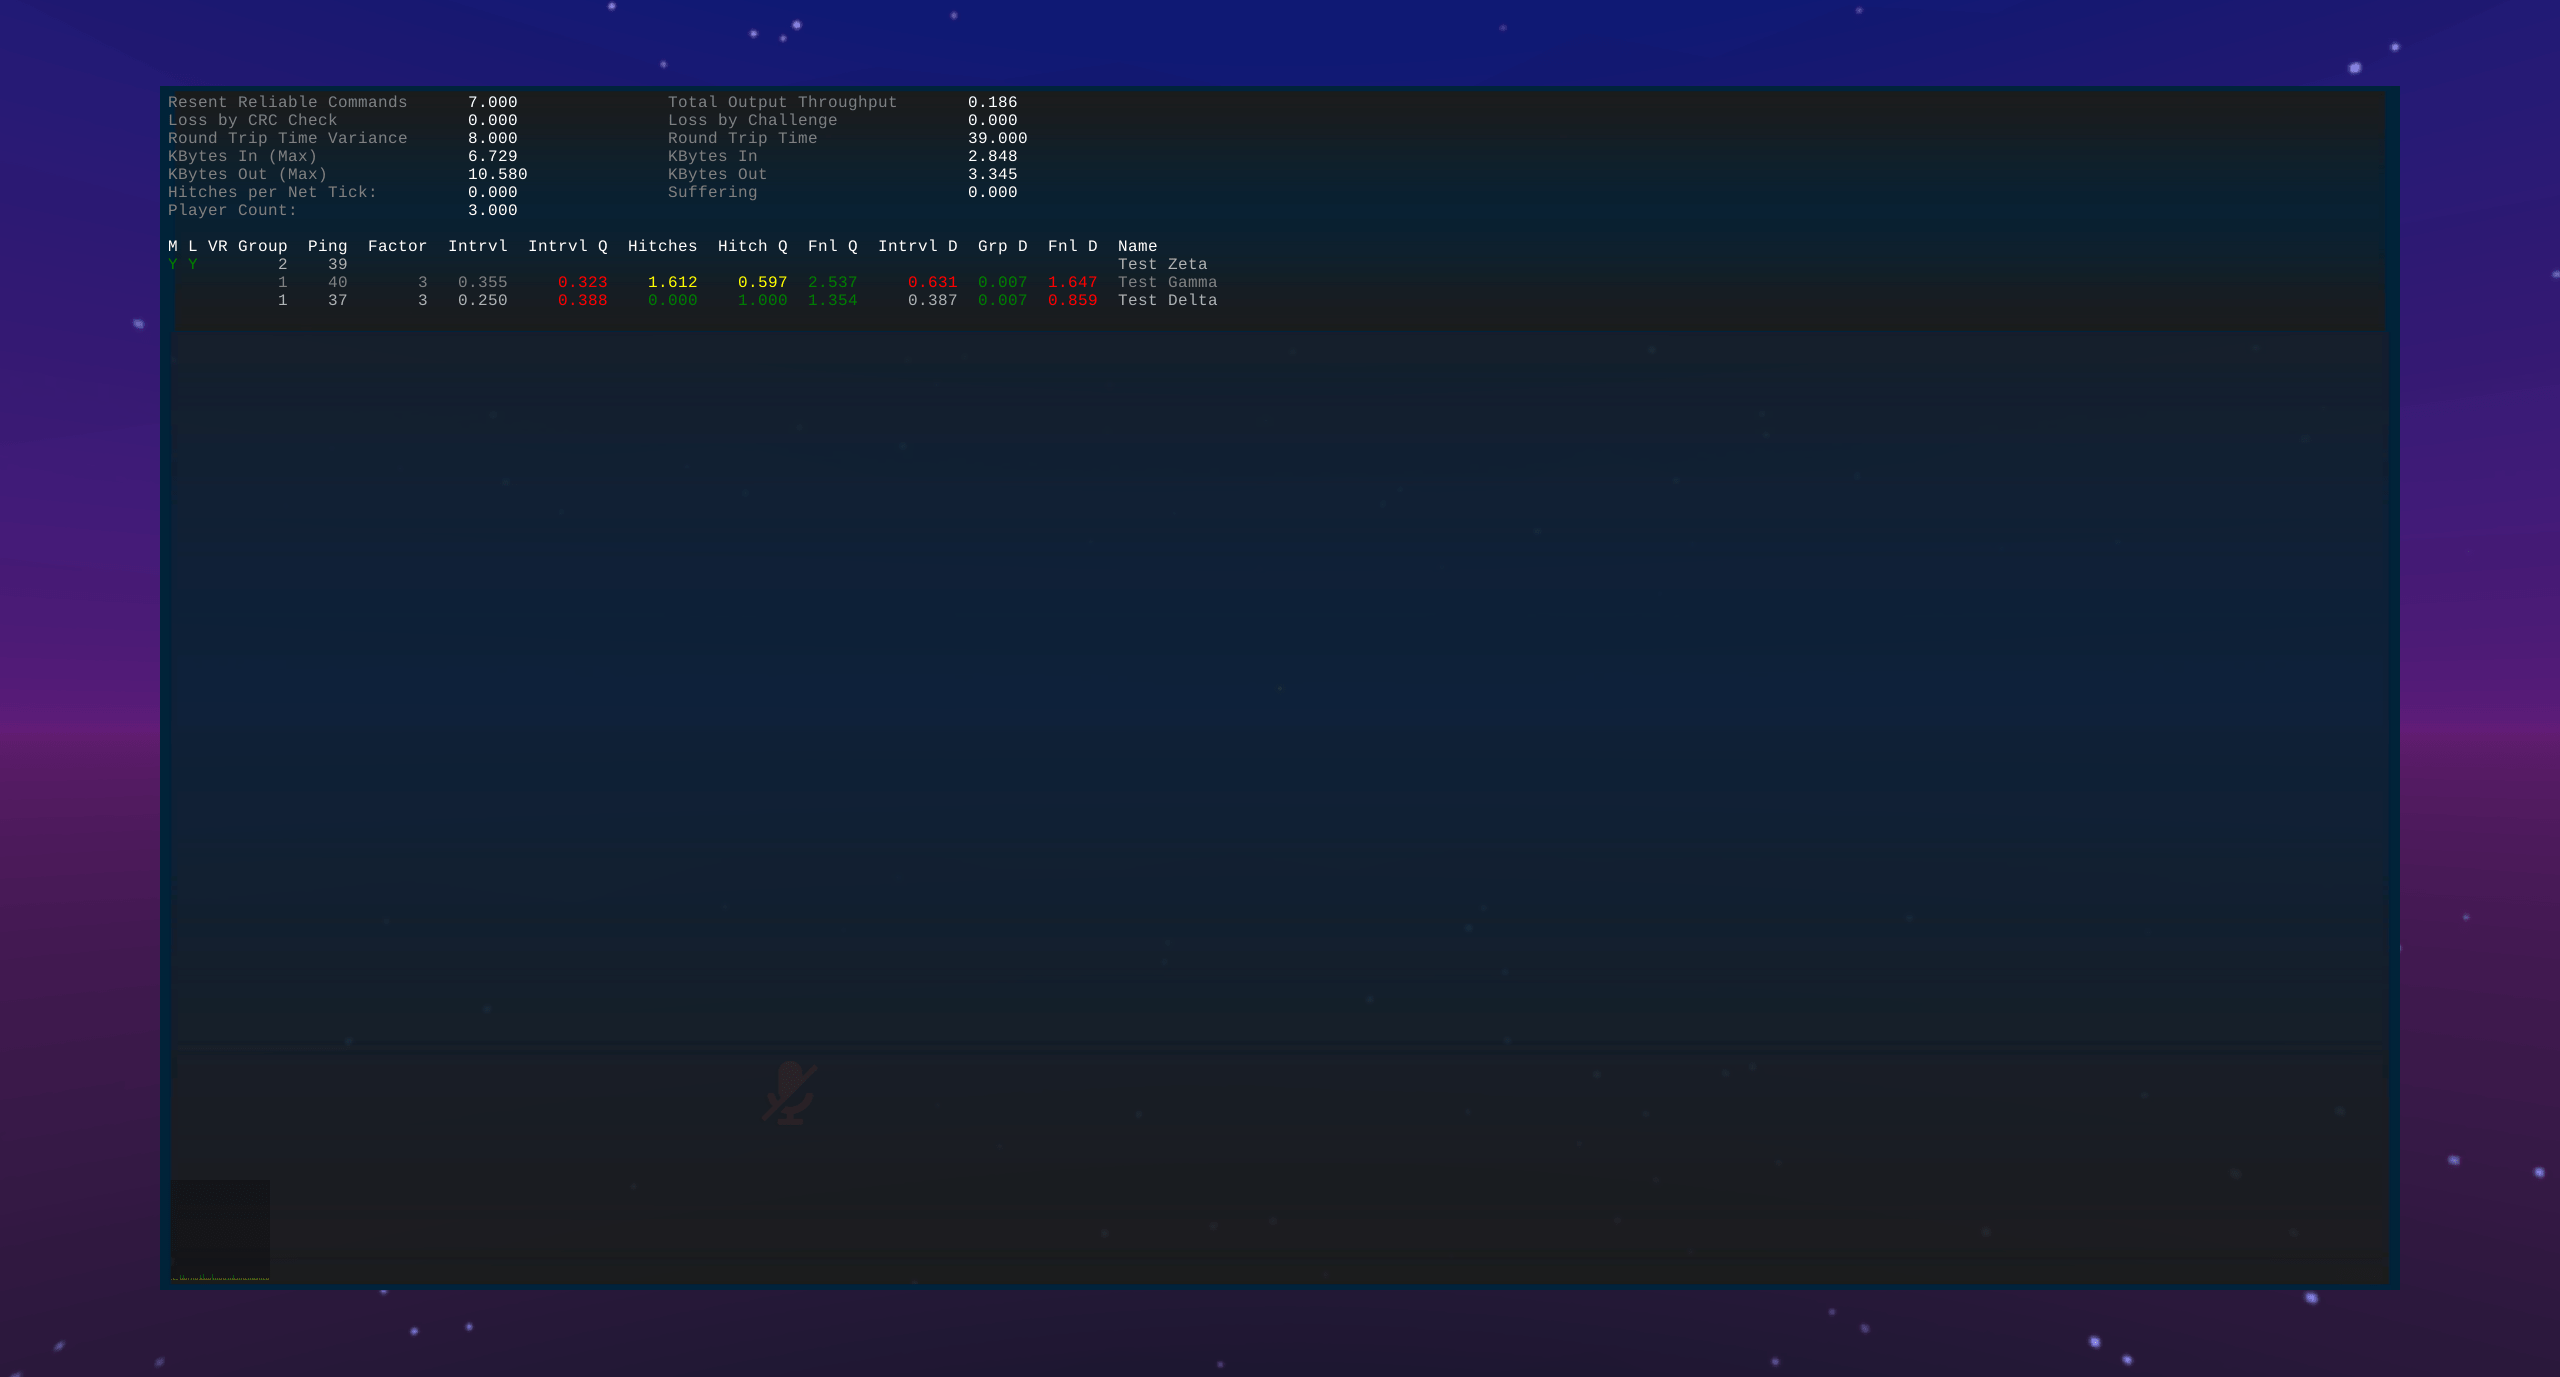This screenshot has height=1377, width=2560.
Task: Select the red 1.647 Fnl D value
Action: click(x=1073, y=282)
